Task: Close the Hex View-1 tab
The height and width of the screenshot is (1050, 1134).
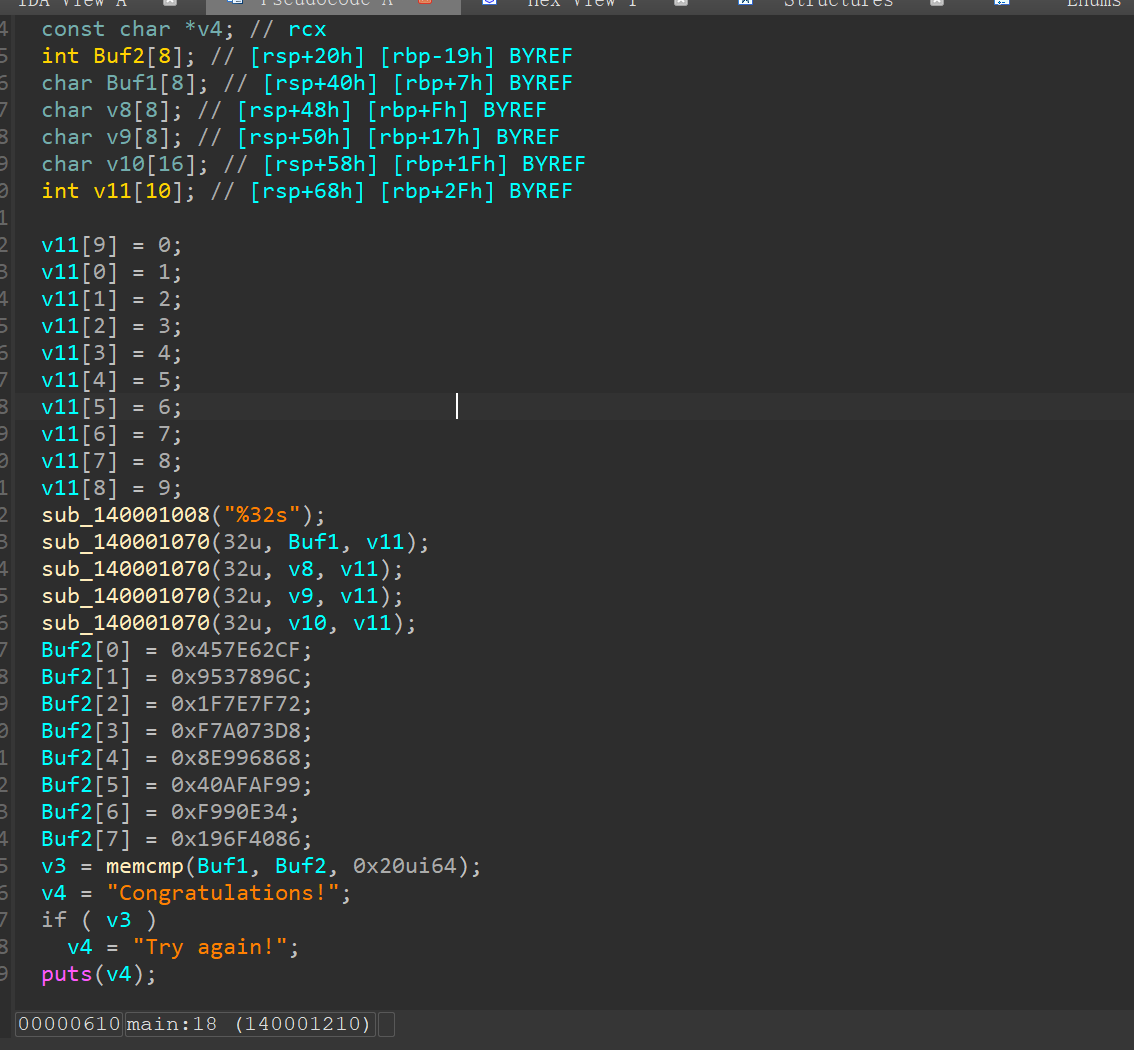Action: [681, 3]
